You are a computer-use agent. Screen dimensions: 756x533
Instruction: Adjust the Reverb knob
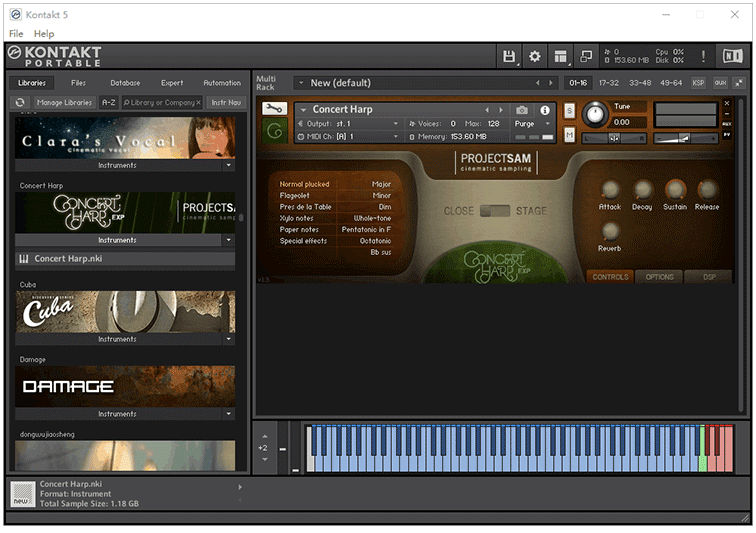(610, 232)
